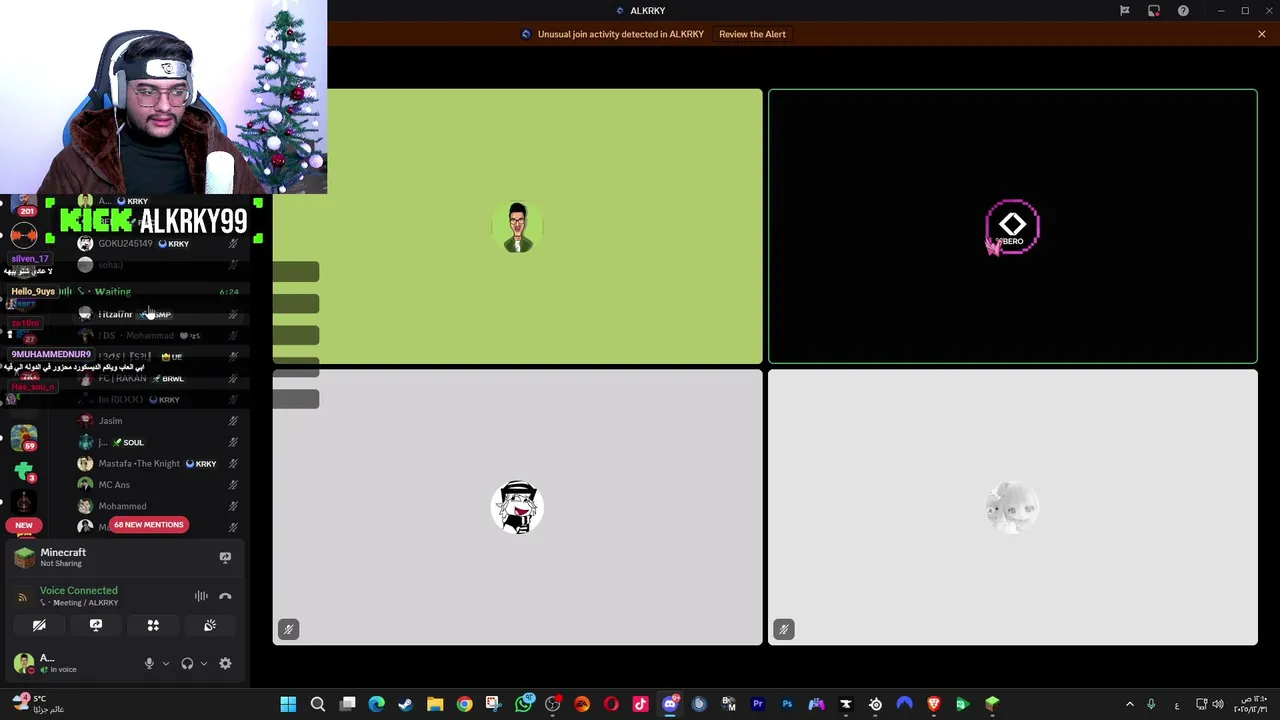Open the soundboard icon
This screenshot has width=1280, height=720.
click(210, 625)
